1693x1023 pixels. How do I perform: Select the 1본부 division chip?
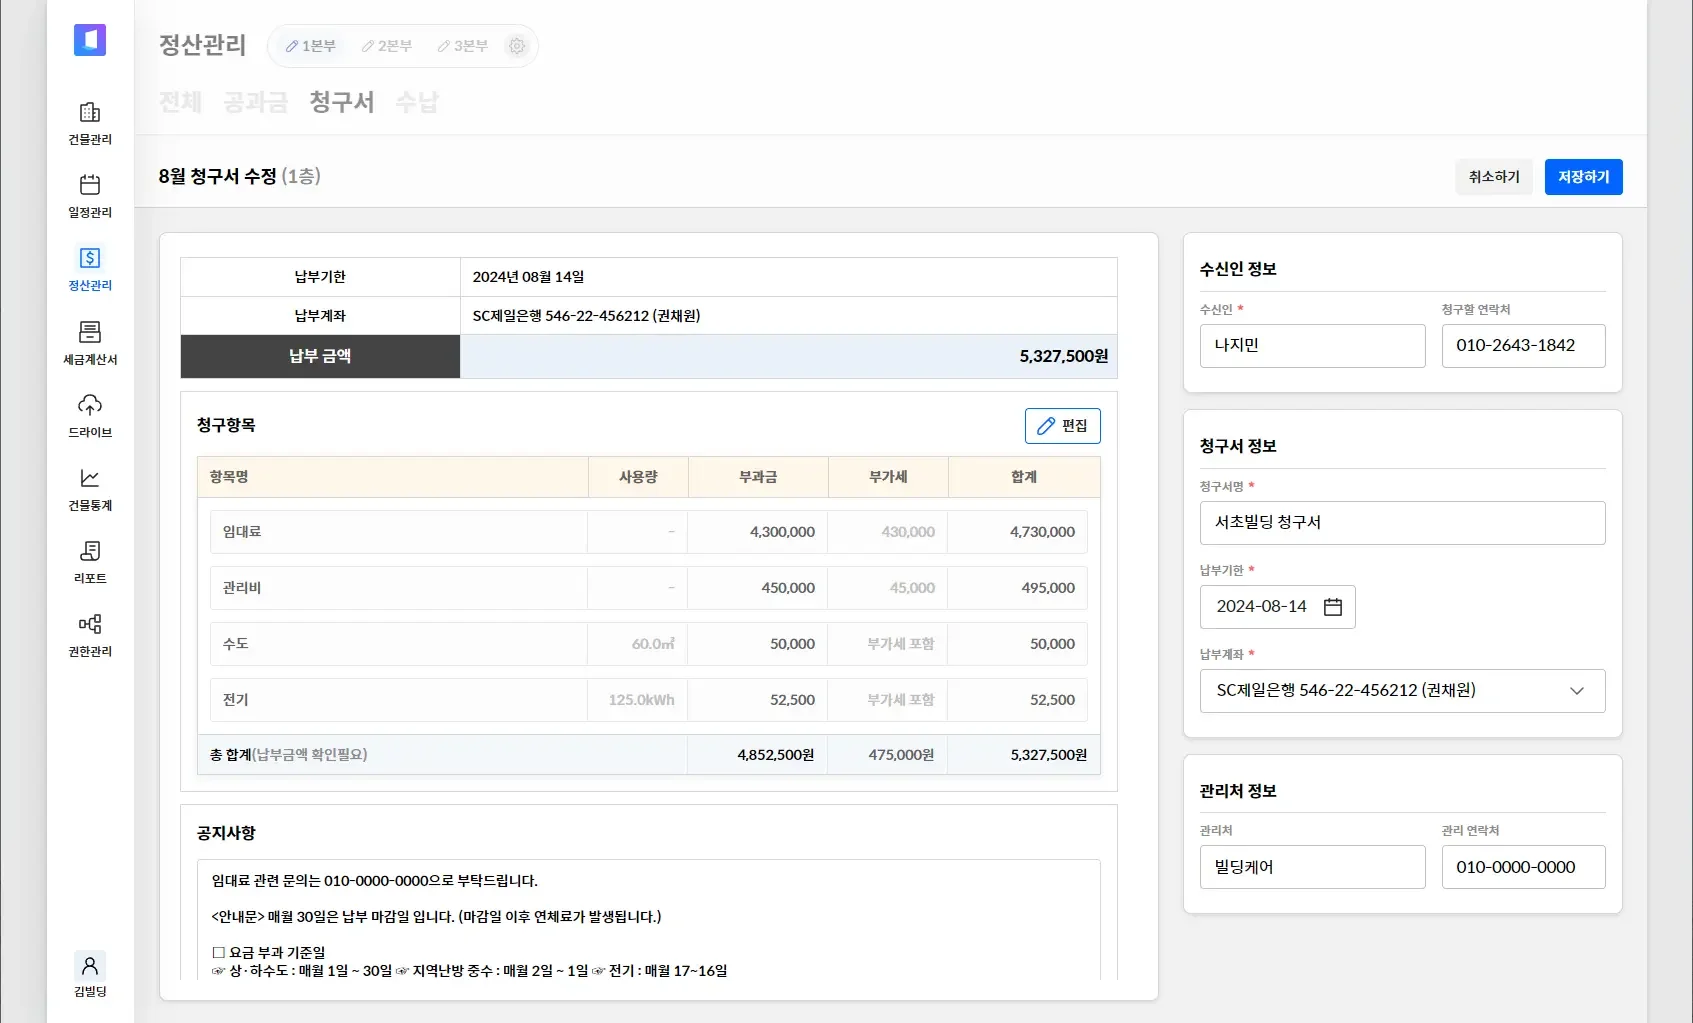tap(310, 46)
